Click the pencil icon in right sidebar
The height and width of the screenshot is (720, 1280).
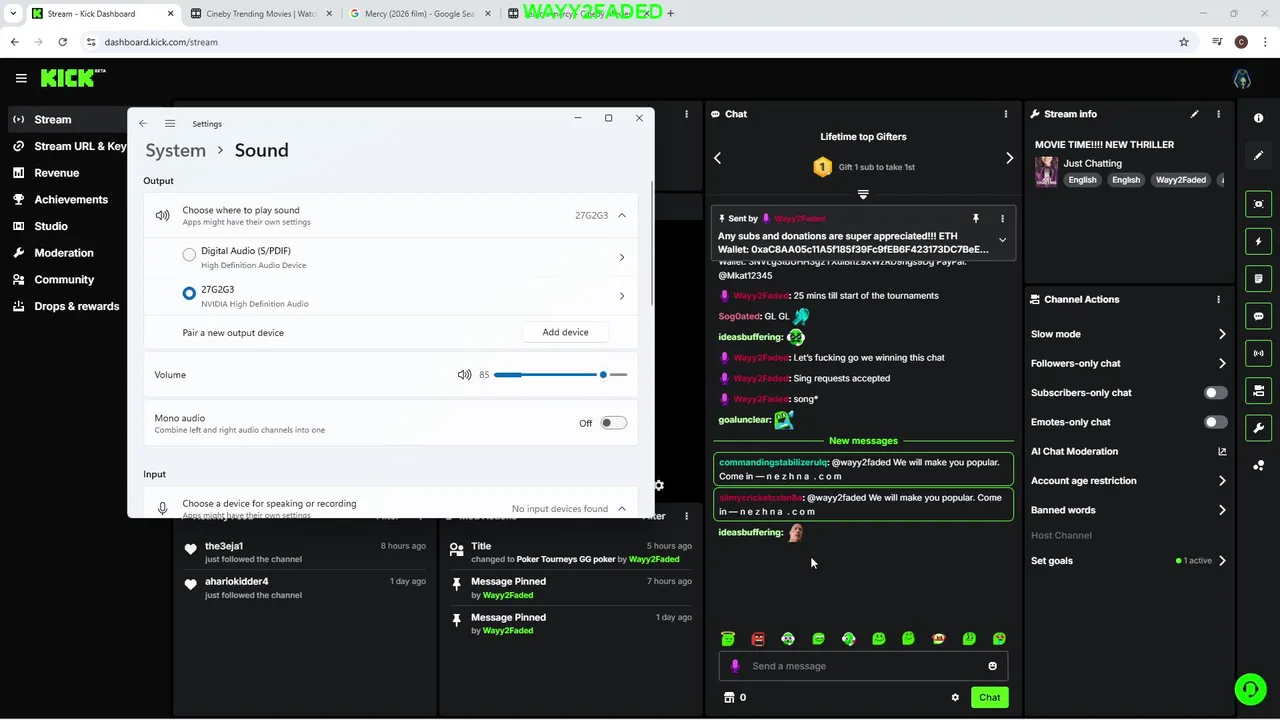click(1258, 156)
